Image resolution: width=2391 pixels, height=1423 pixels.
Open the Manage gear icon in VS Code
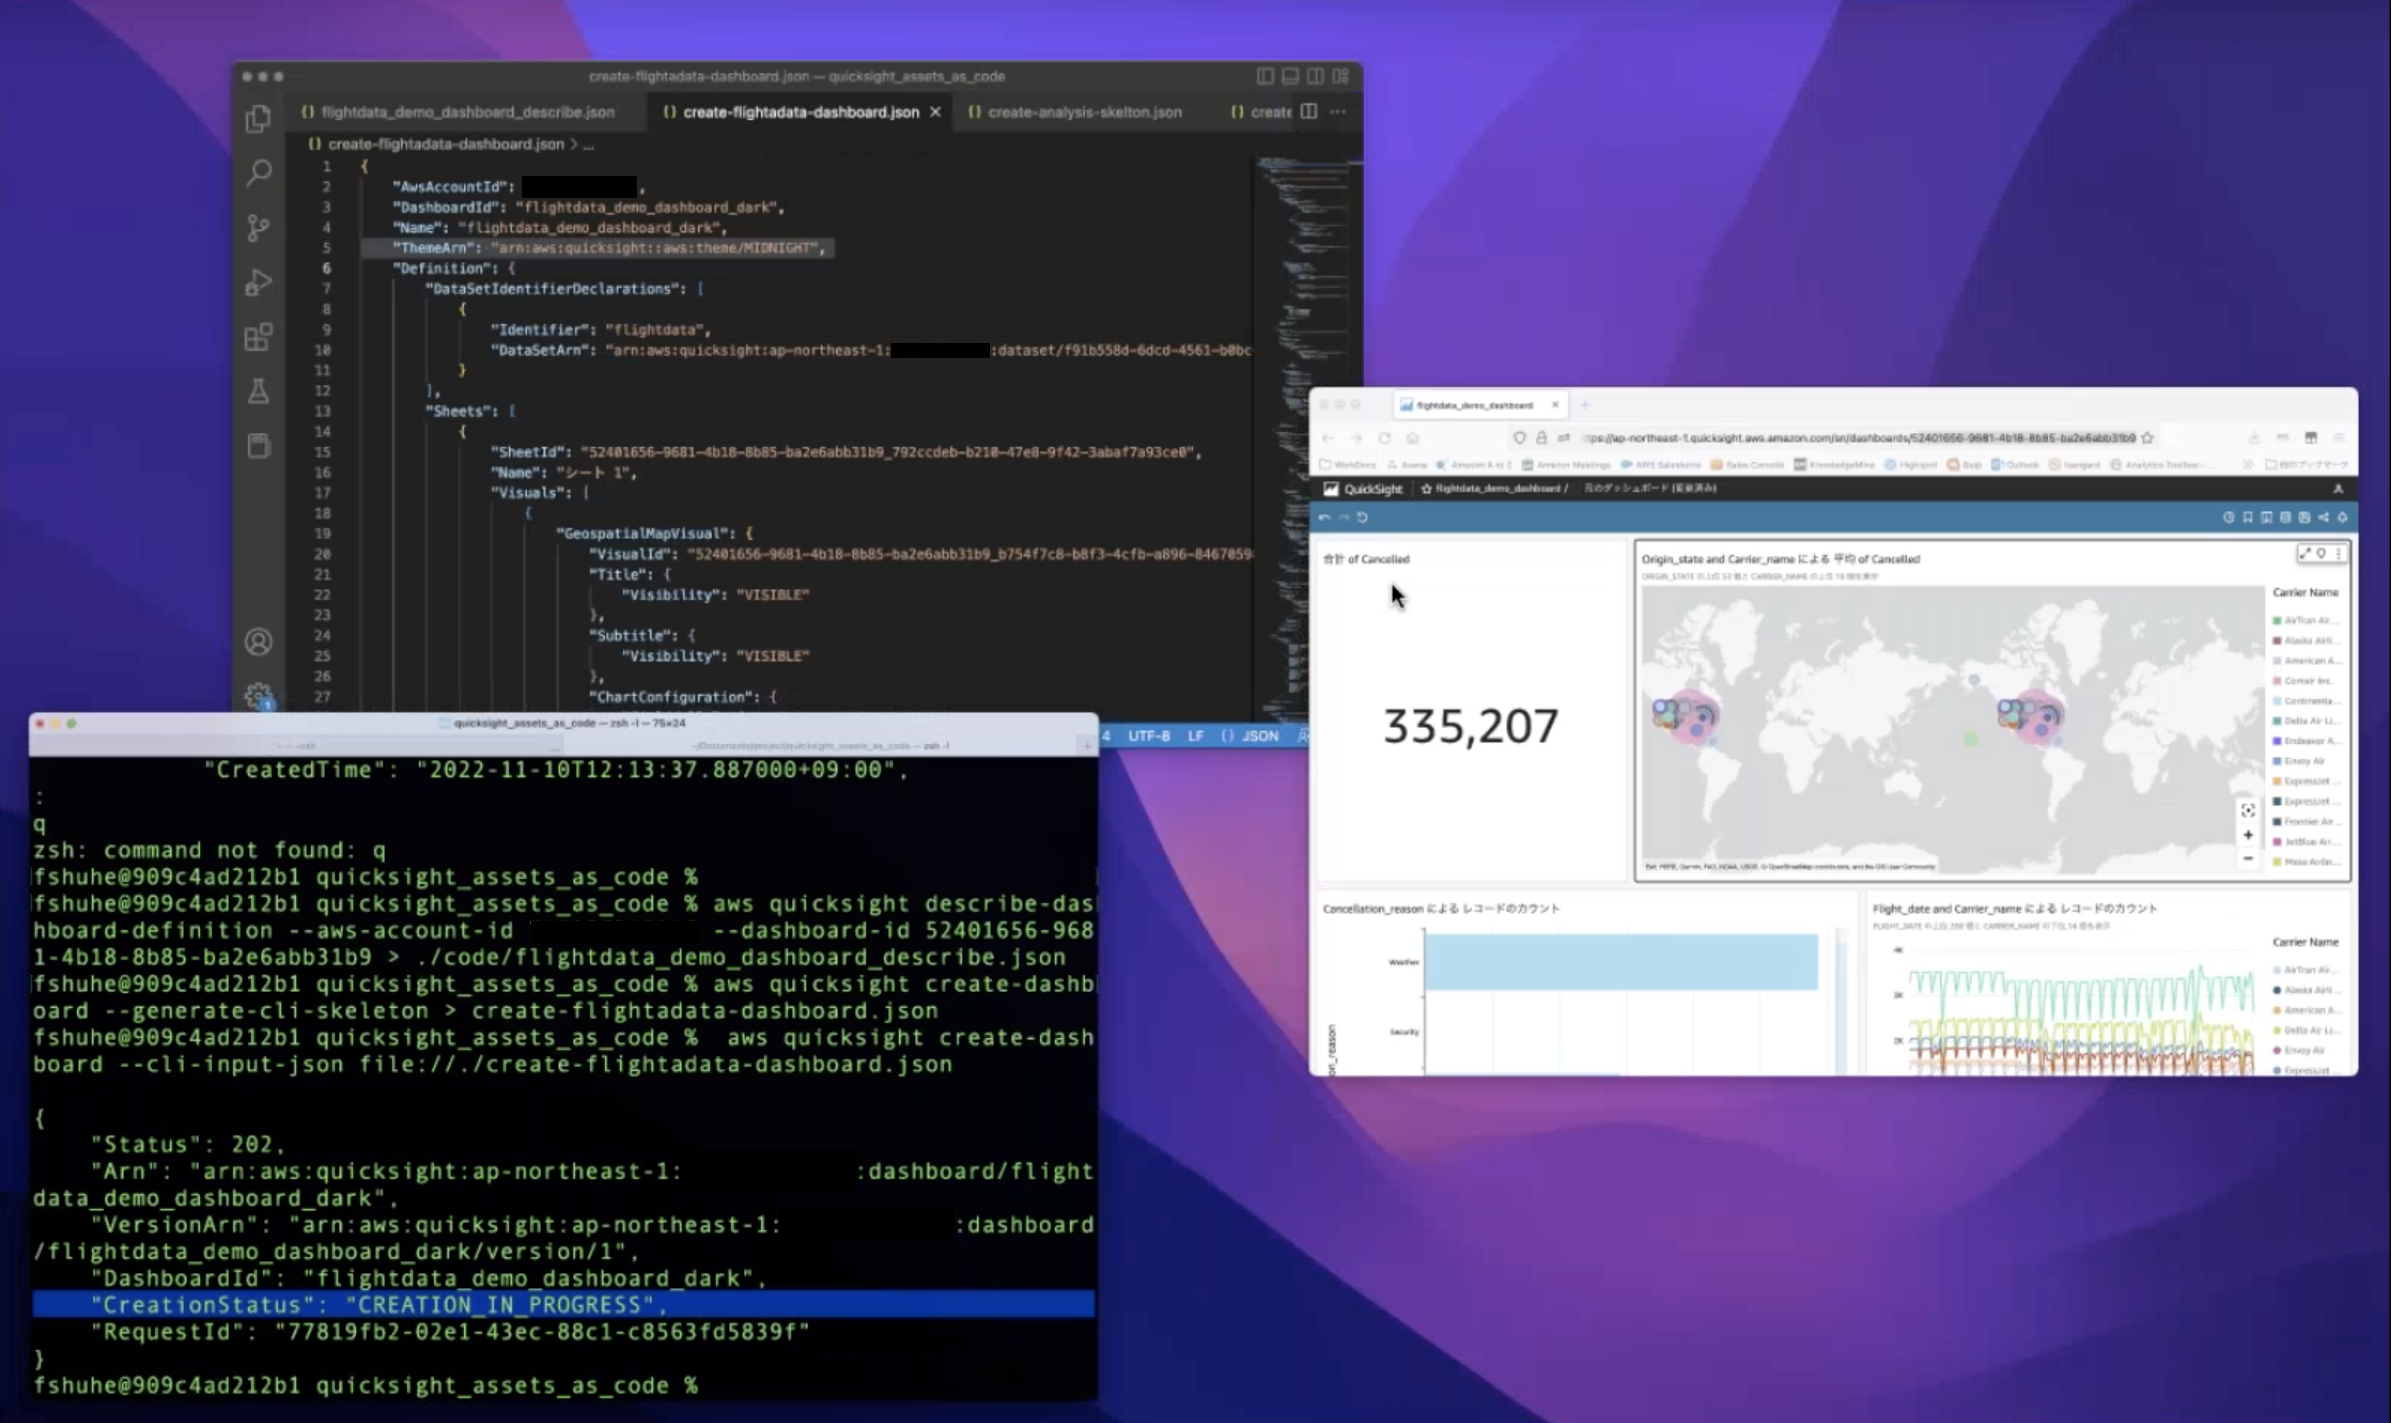(258, 695)
